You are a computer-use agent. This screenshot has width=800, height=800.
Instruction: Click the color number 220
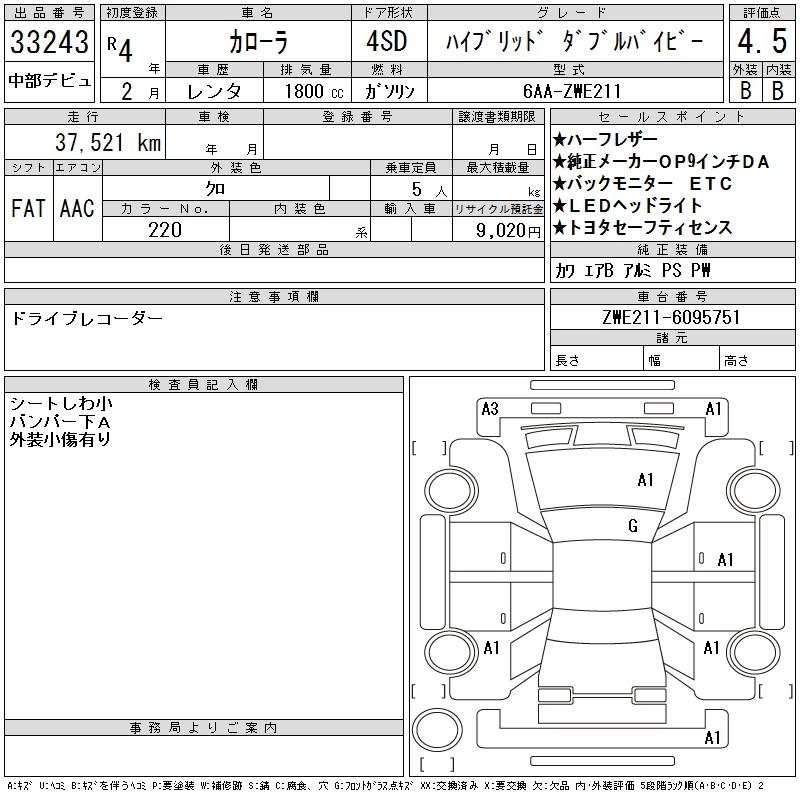point(164,230)
